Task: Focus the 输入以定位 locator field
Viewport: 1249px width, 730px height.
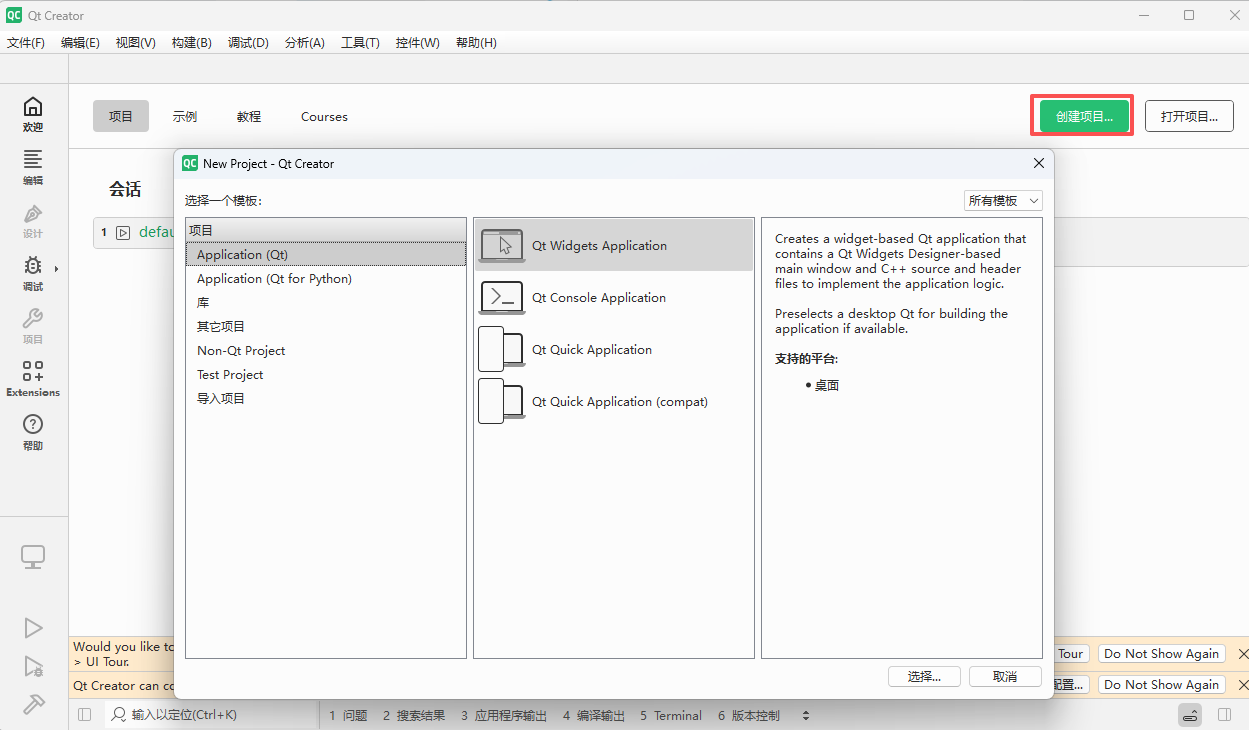Action: (210, 715)
